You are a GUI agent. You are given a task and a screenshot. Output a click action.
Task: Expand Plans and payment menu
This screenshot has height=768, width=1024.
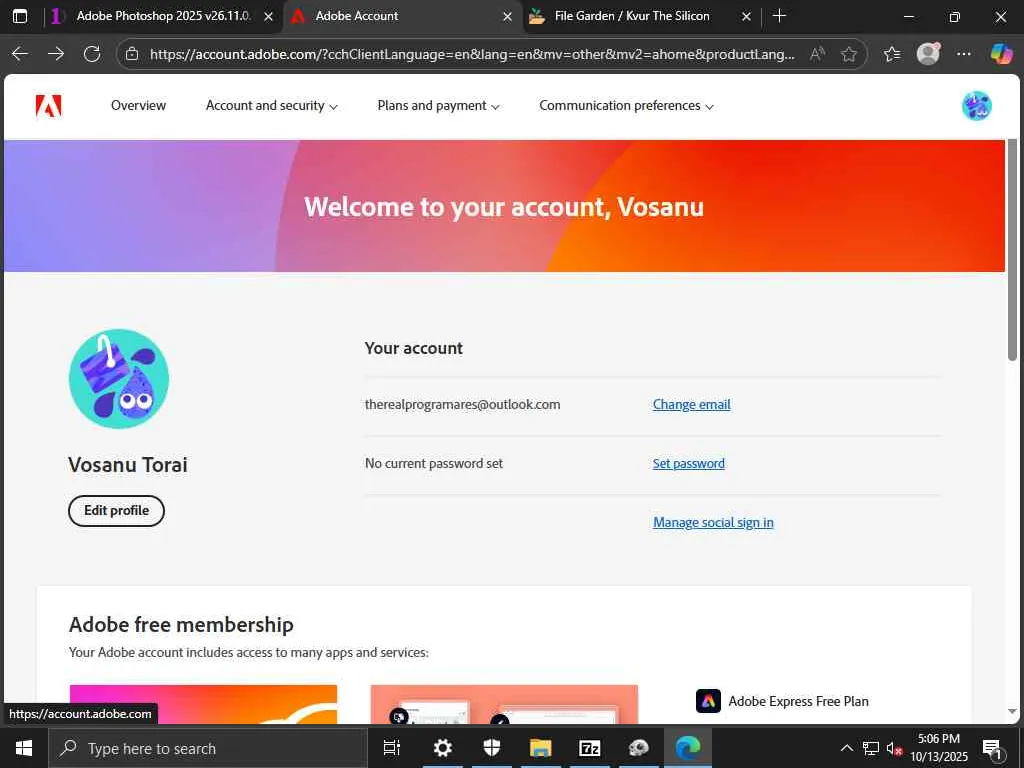pyautogui.click(x=438, y=106)
